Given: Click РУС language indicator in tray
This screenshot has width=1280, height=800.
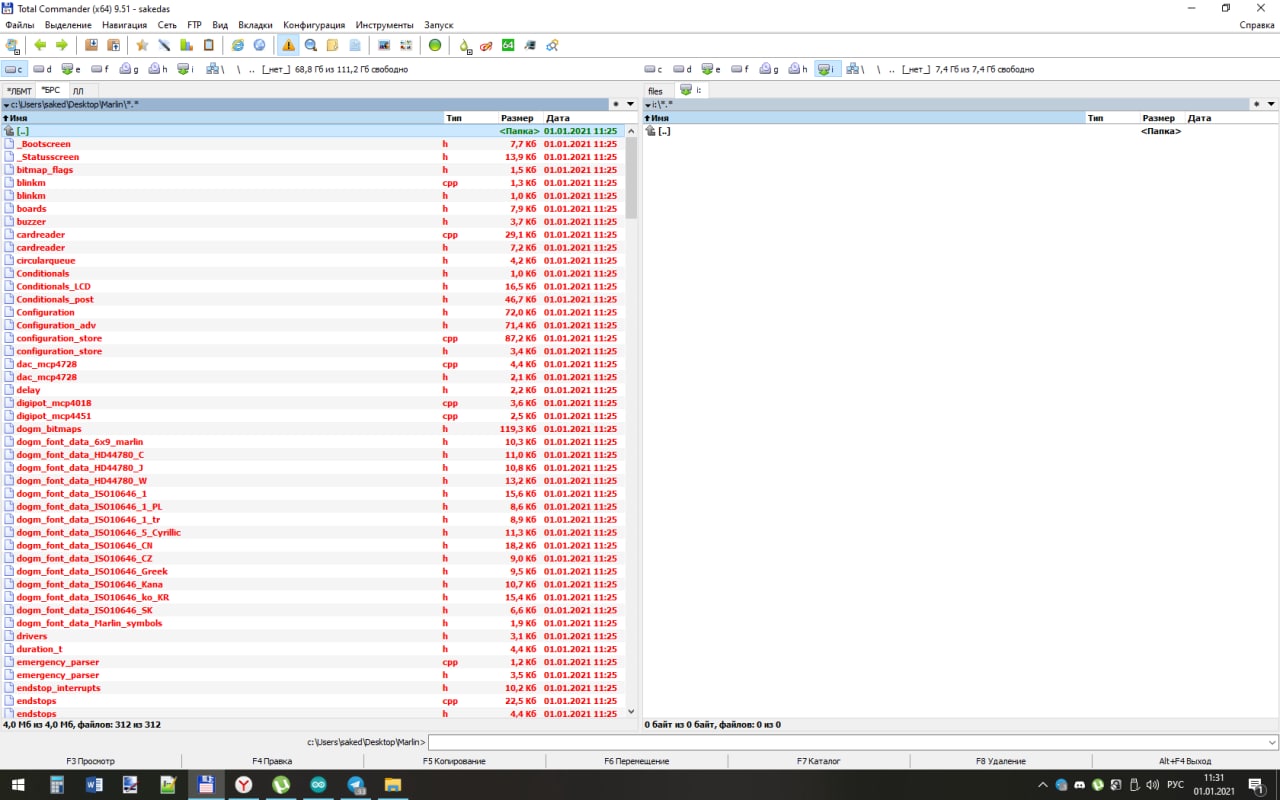Looking at the screenshot, I should click(1177, 785).
